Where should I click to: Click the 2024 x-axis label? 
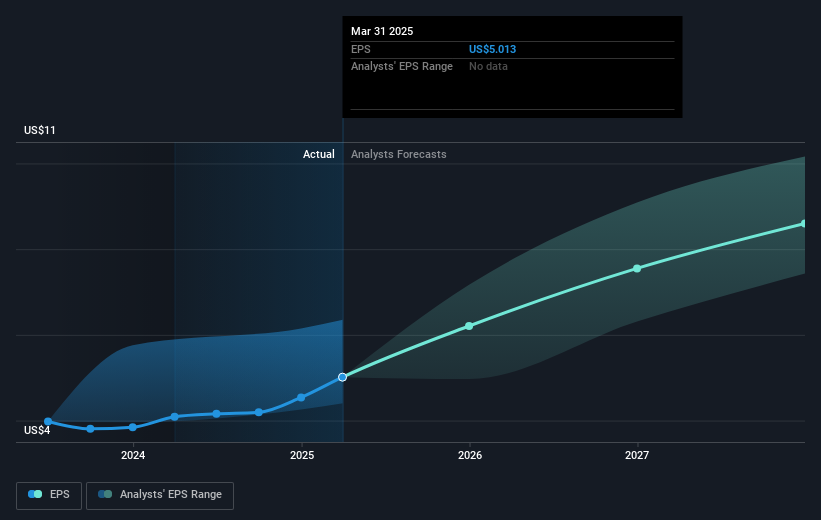(133, 455)
